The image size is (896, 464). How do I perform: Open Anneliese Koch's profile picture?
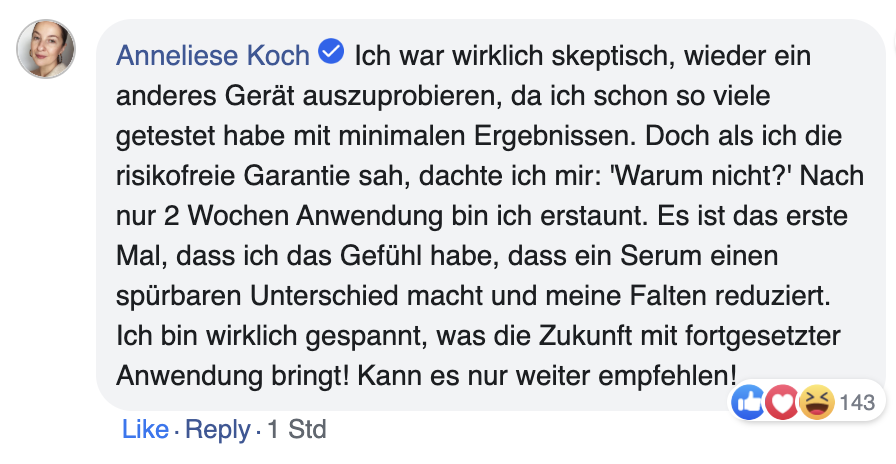coord(47,50)
